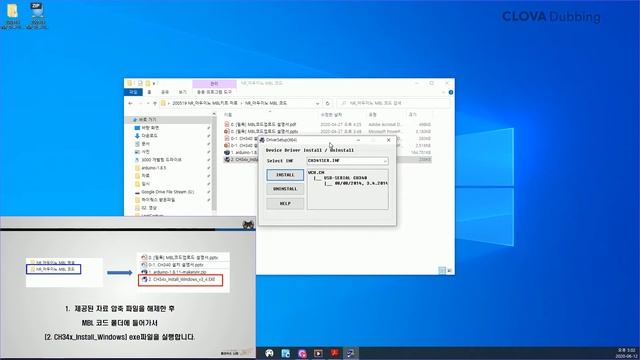The image size is (640, 360).
Task: Open quick access toolbar customize dropdown
Action: (x=154, y=83)
